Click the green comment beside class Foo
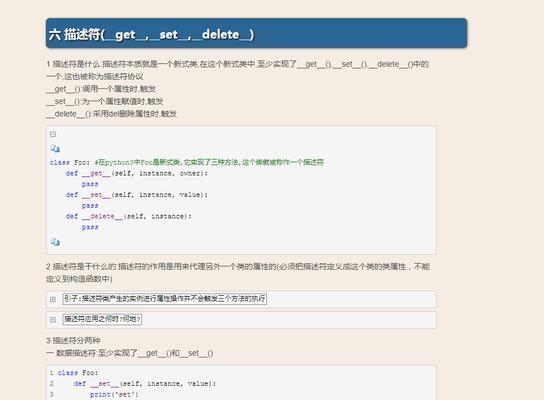This screenshot has width=544, height=400. [209, 162]
